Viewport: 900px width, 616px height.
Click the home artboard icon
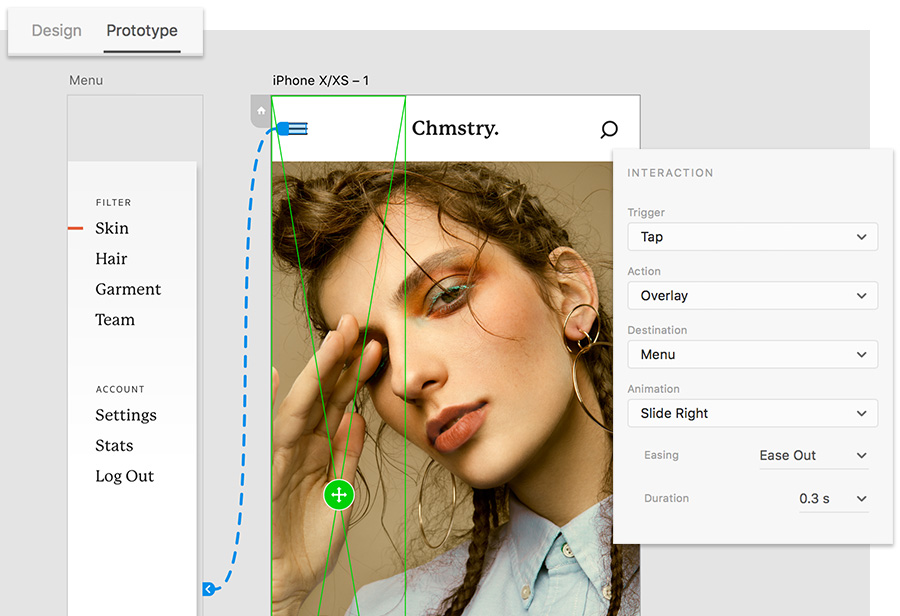tap(261, 110)
